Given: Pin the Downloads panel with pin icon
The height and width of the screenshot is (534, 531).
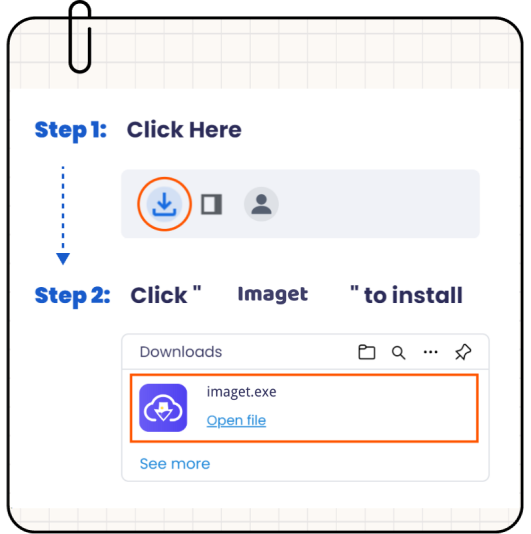Looking at the screenshot, I should point(463,352).
